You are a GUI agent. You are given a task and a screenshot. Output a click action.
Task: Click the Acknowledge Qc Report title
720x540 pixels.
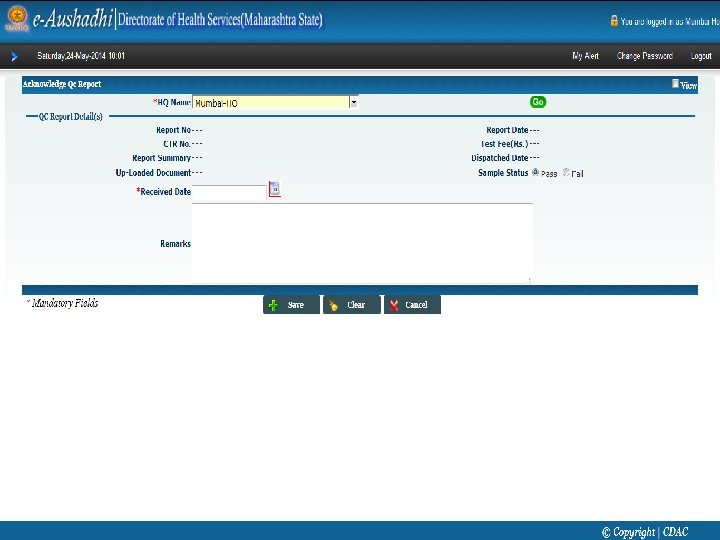click(x=62, y=84)
